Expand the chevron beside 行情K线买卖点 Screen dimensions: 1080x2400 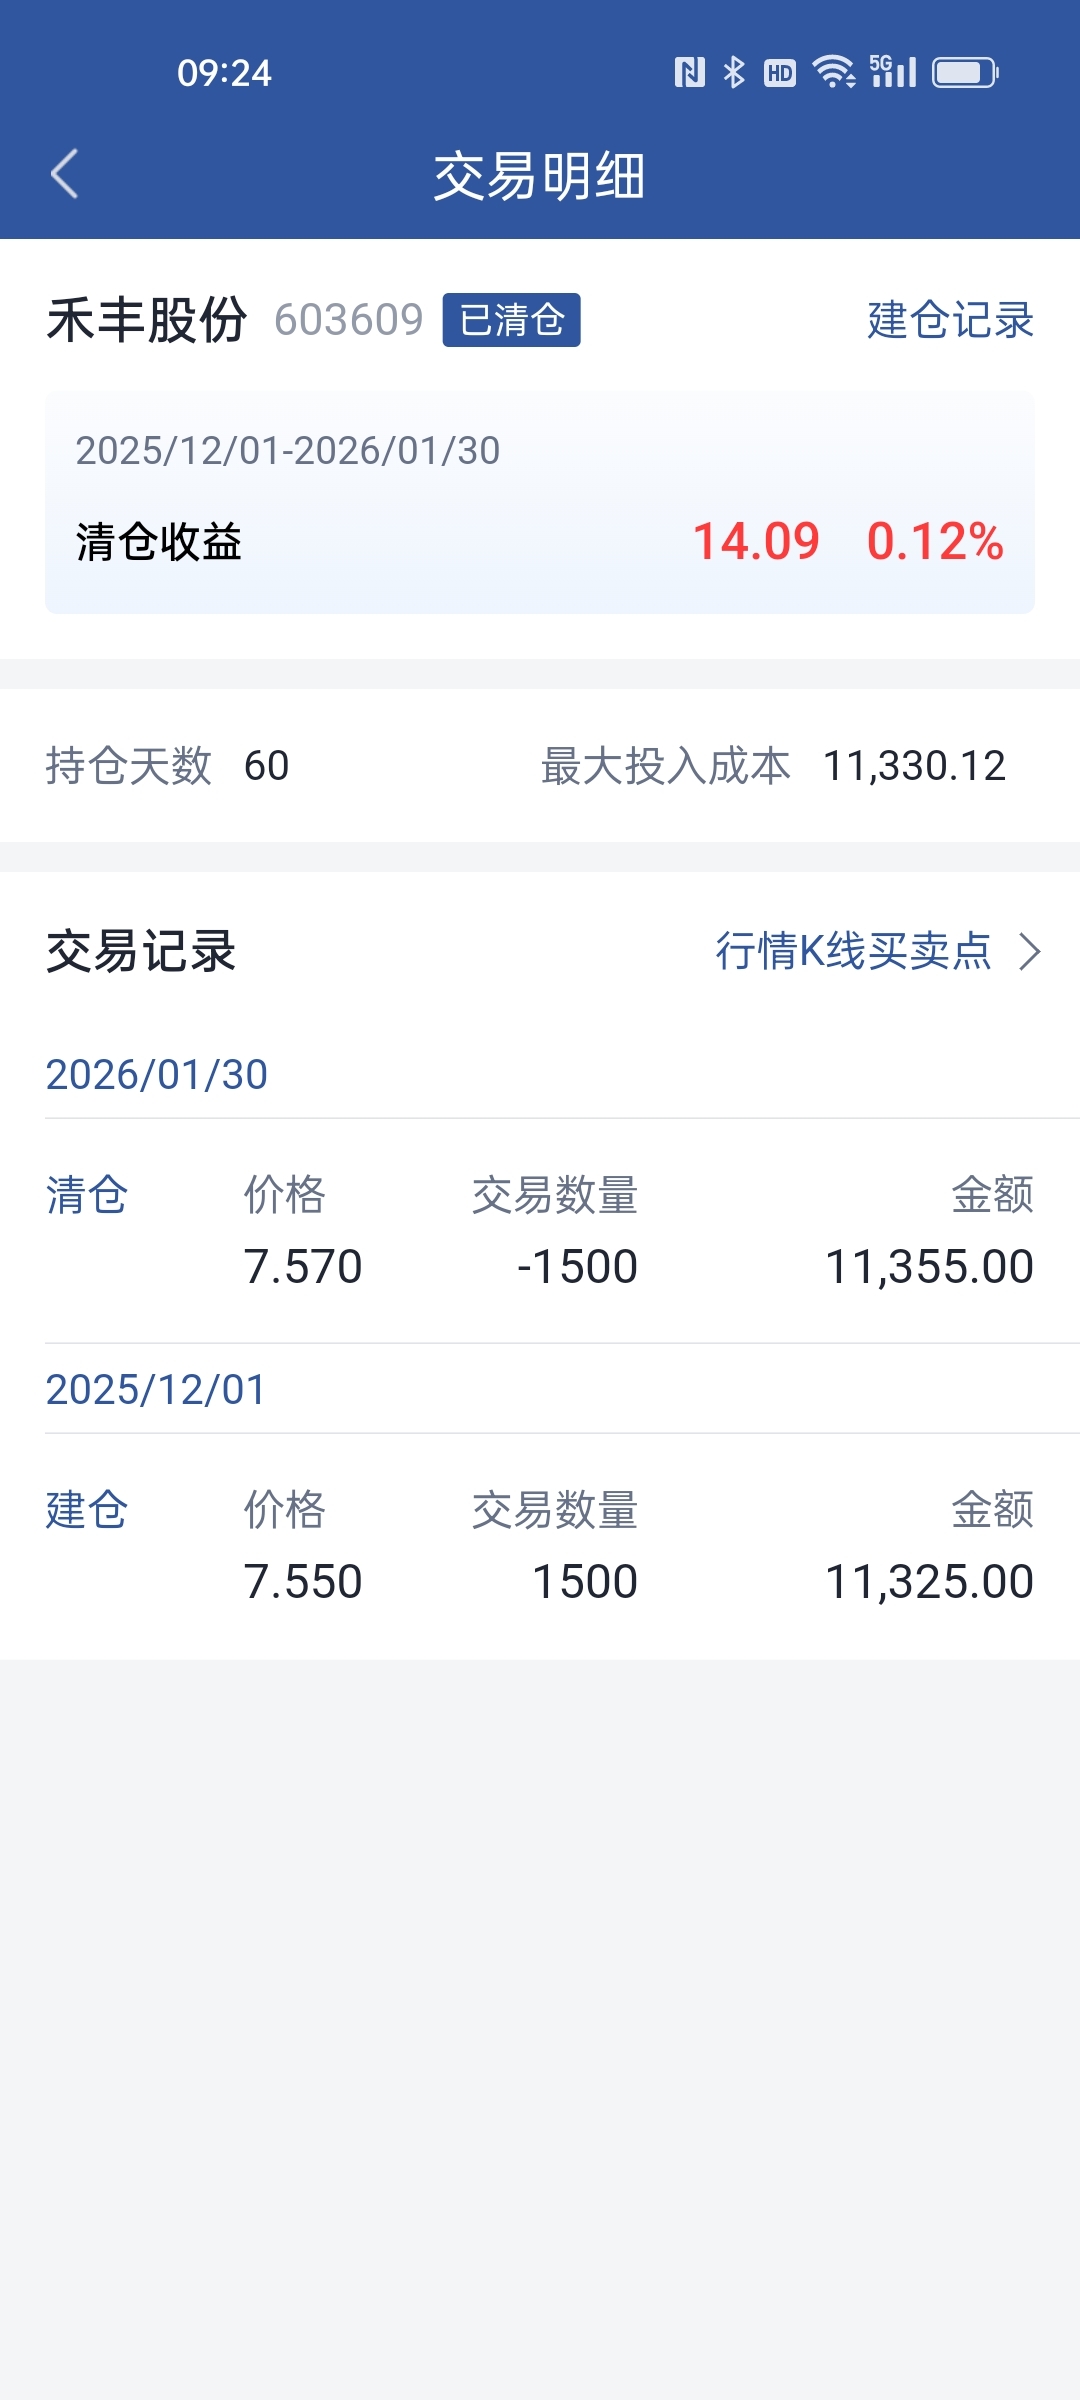pos(1030,951)
